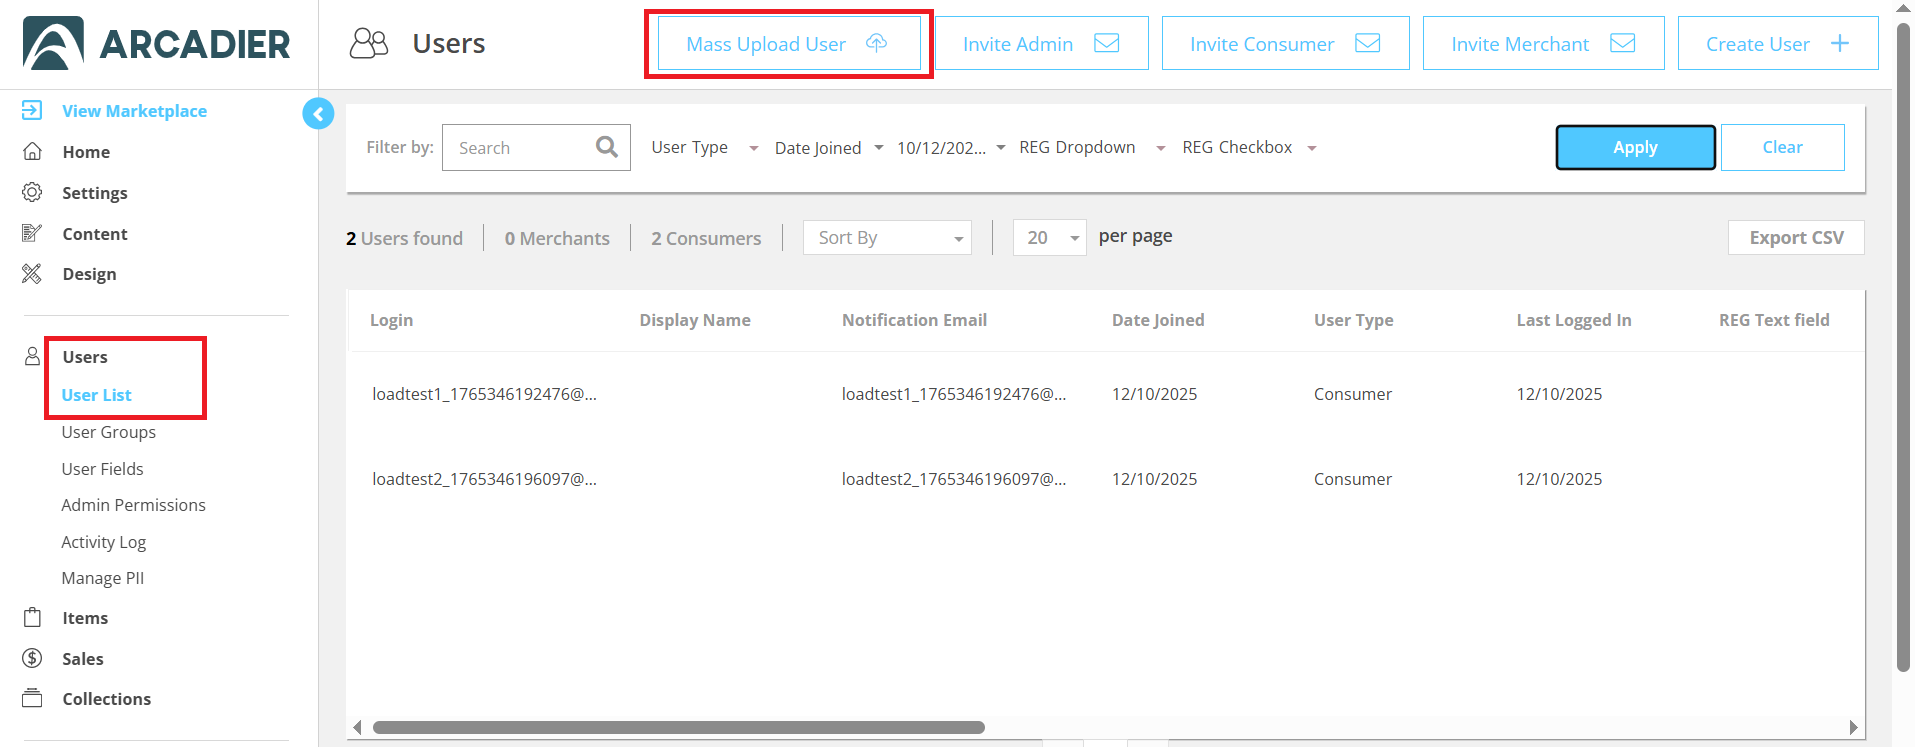Open Sales menu item
This screenshot has height=747, width=1915.
pyautogui.click(x=83, y=658)
